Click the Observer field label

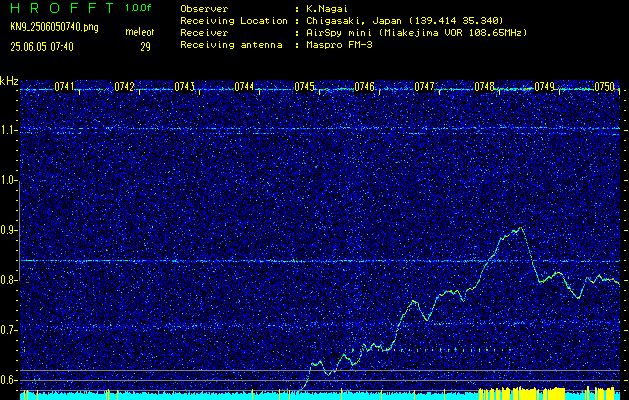pyautogui.click(x=204, y=8)
